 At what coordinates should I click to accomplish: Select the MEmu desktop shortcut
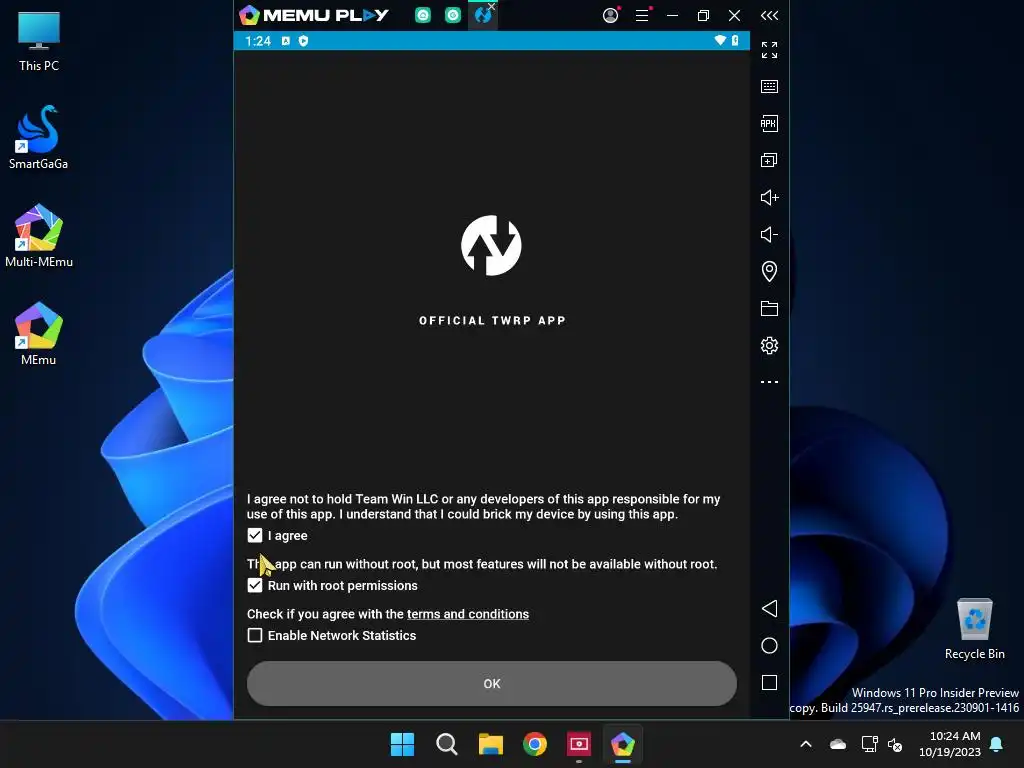[39, 334]
